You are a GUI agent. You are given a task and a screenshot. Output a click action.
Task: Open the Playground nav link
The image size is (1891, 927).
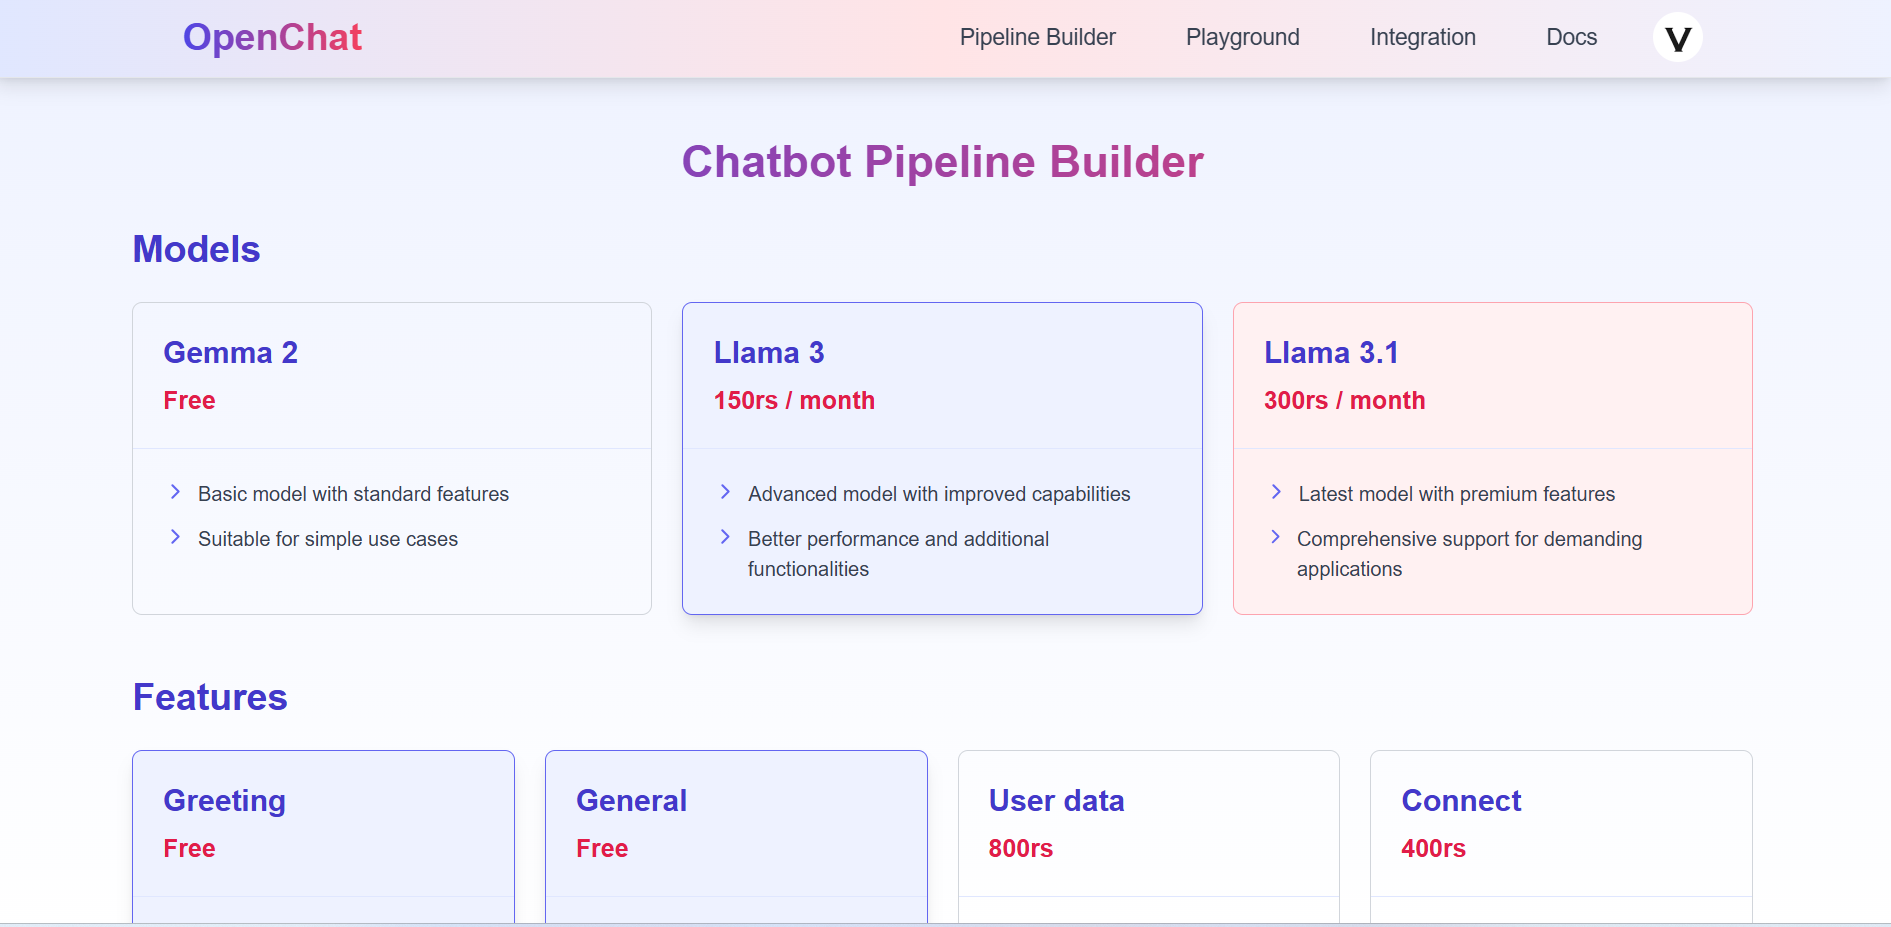click(1242, 38)
